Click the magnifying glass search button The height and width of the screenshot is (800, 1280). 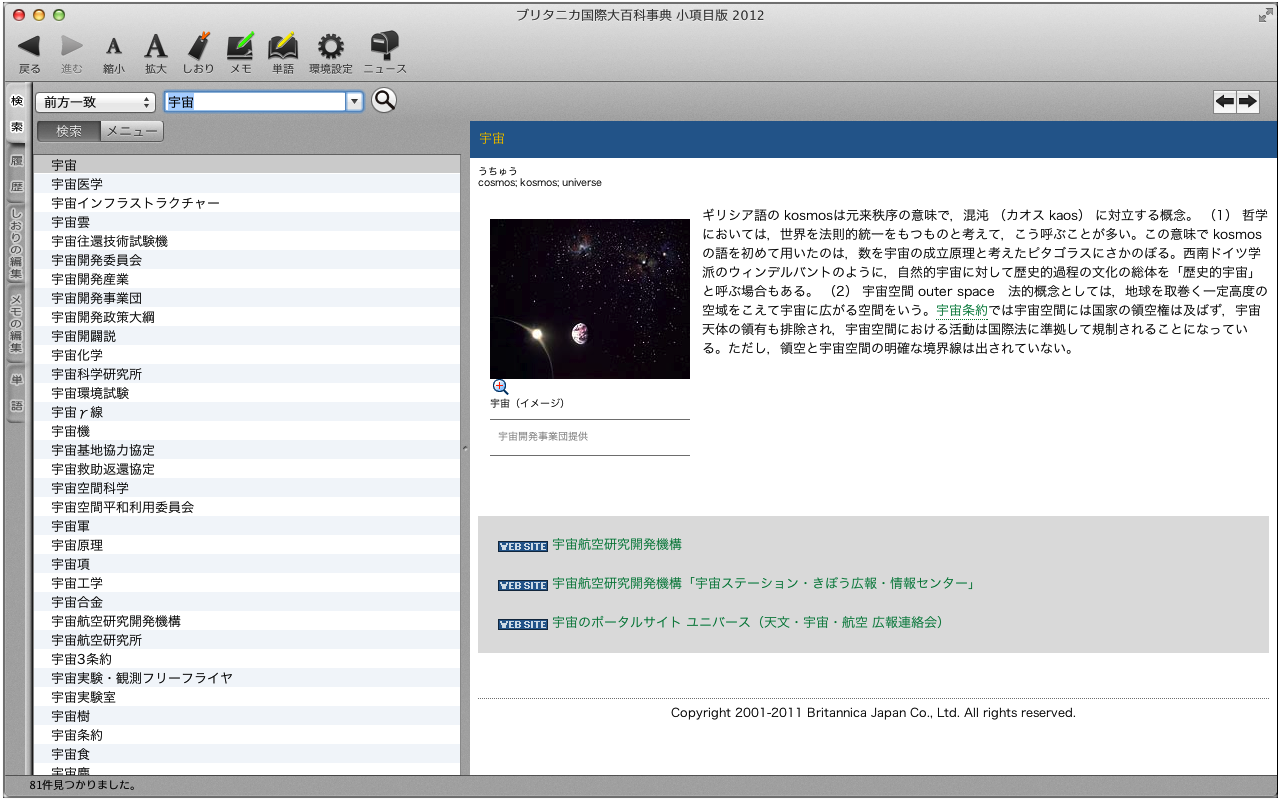point(384,101)
